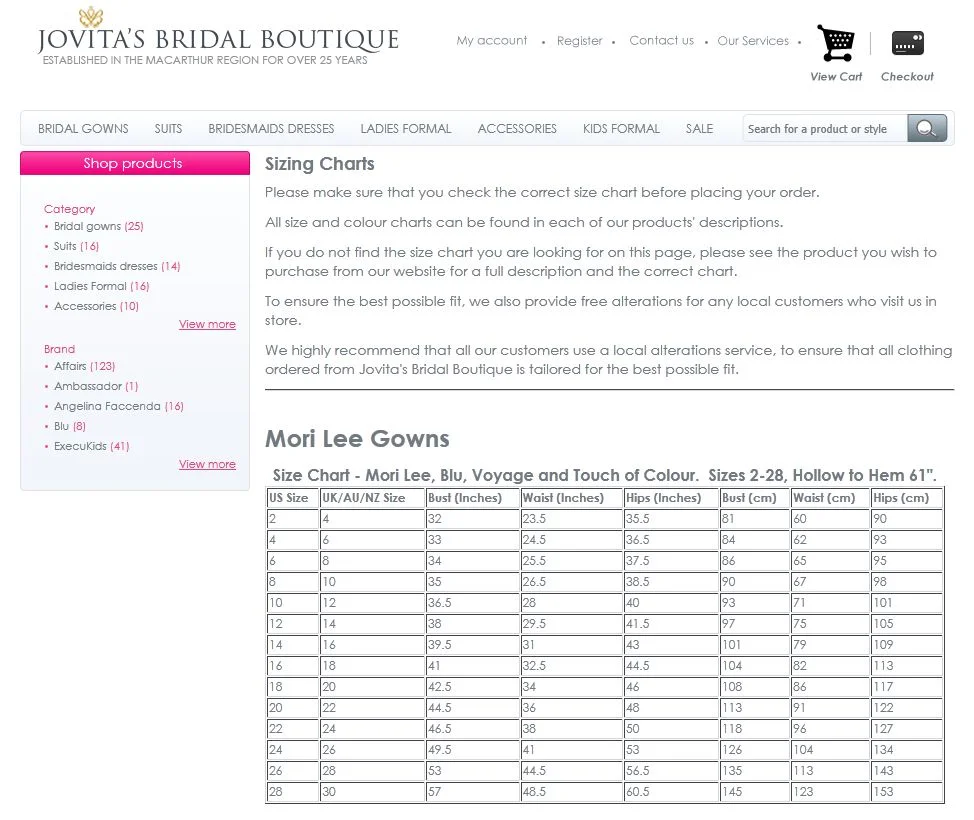This screenshot has width=974, height=820.
Task: Focus the product search field
Action: 825,129
